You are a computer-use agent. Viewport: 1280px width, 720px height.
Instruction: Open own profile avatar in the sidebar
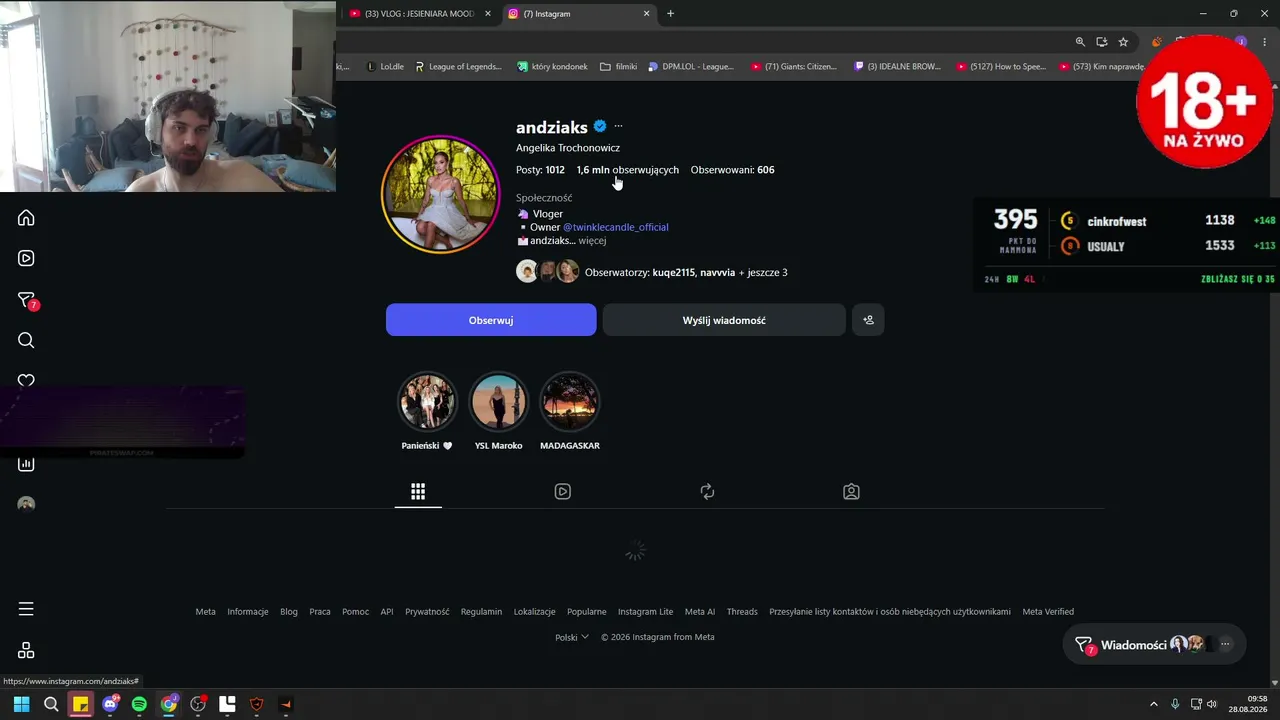point(26,504)
